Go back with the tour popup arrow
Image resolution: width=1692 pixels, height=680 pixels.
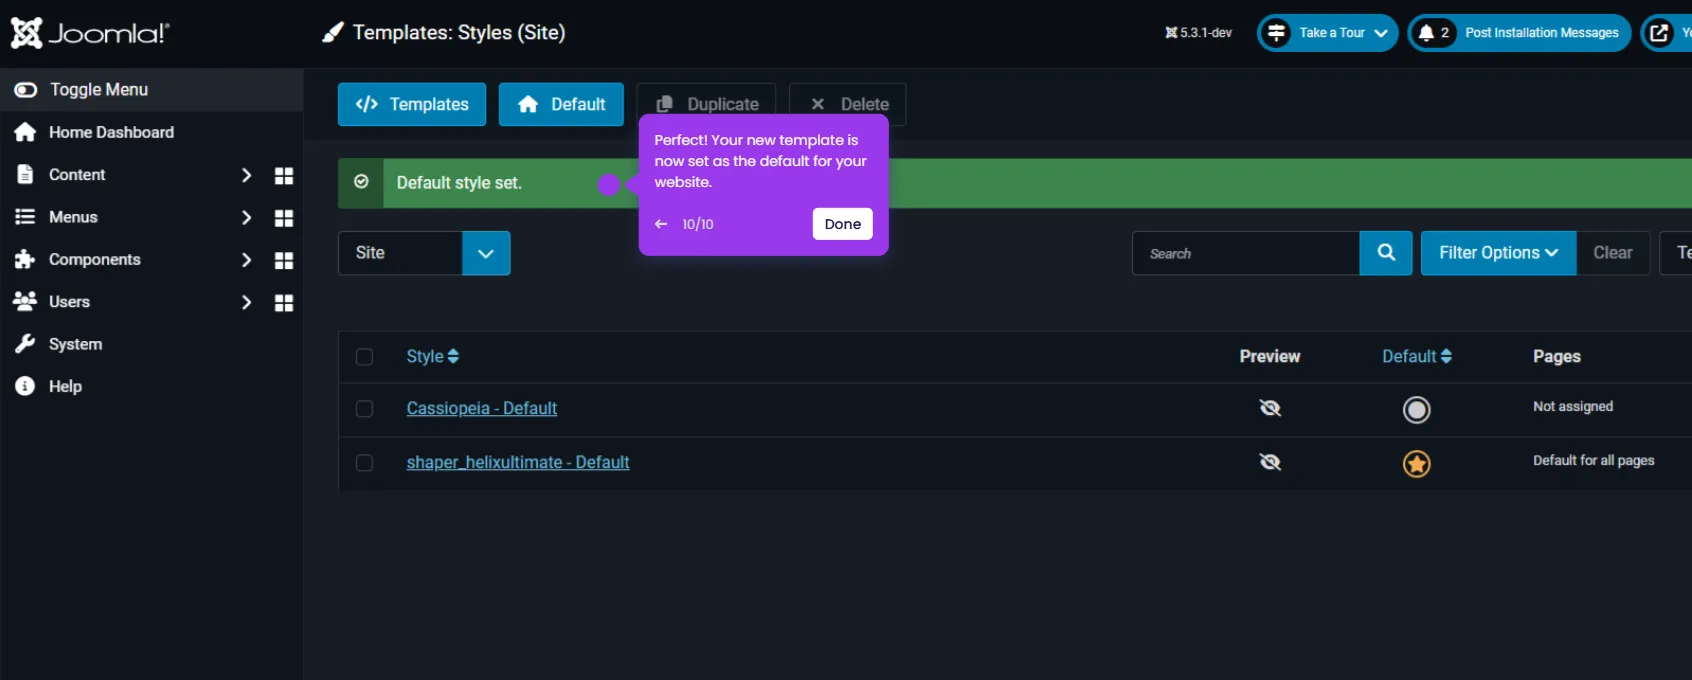tap(661, 224)
